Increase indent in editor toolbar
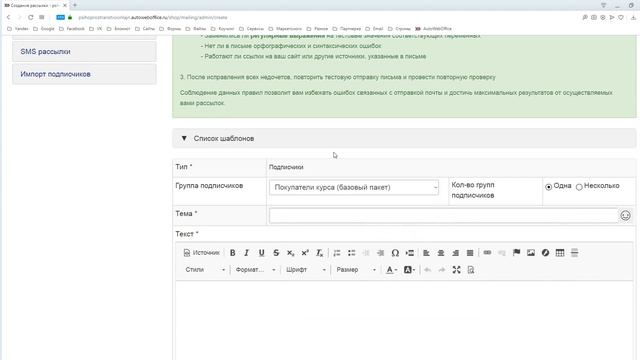Screen dimensions: 640x360 pos(380,253)
